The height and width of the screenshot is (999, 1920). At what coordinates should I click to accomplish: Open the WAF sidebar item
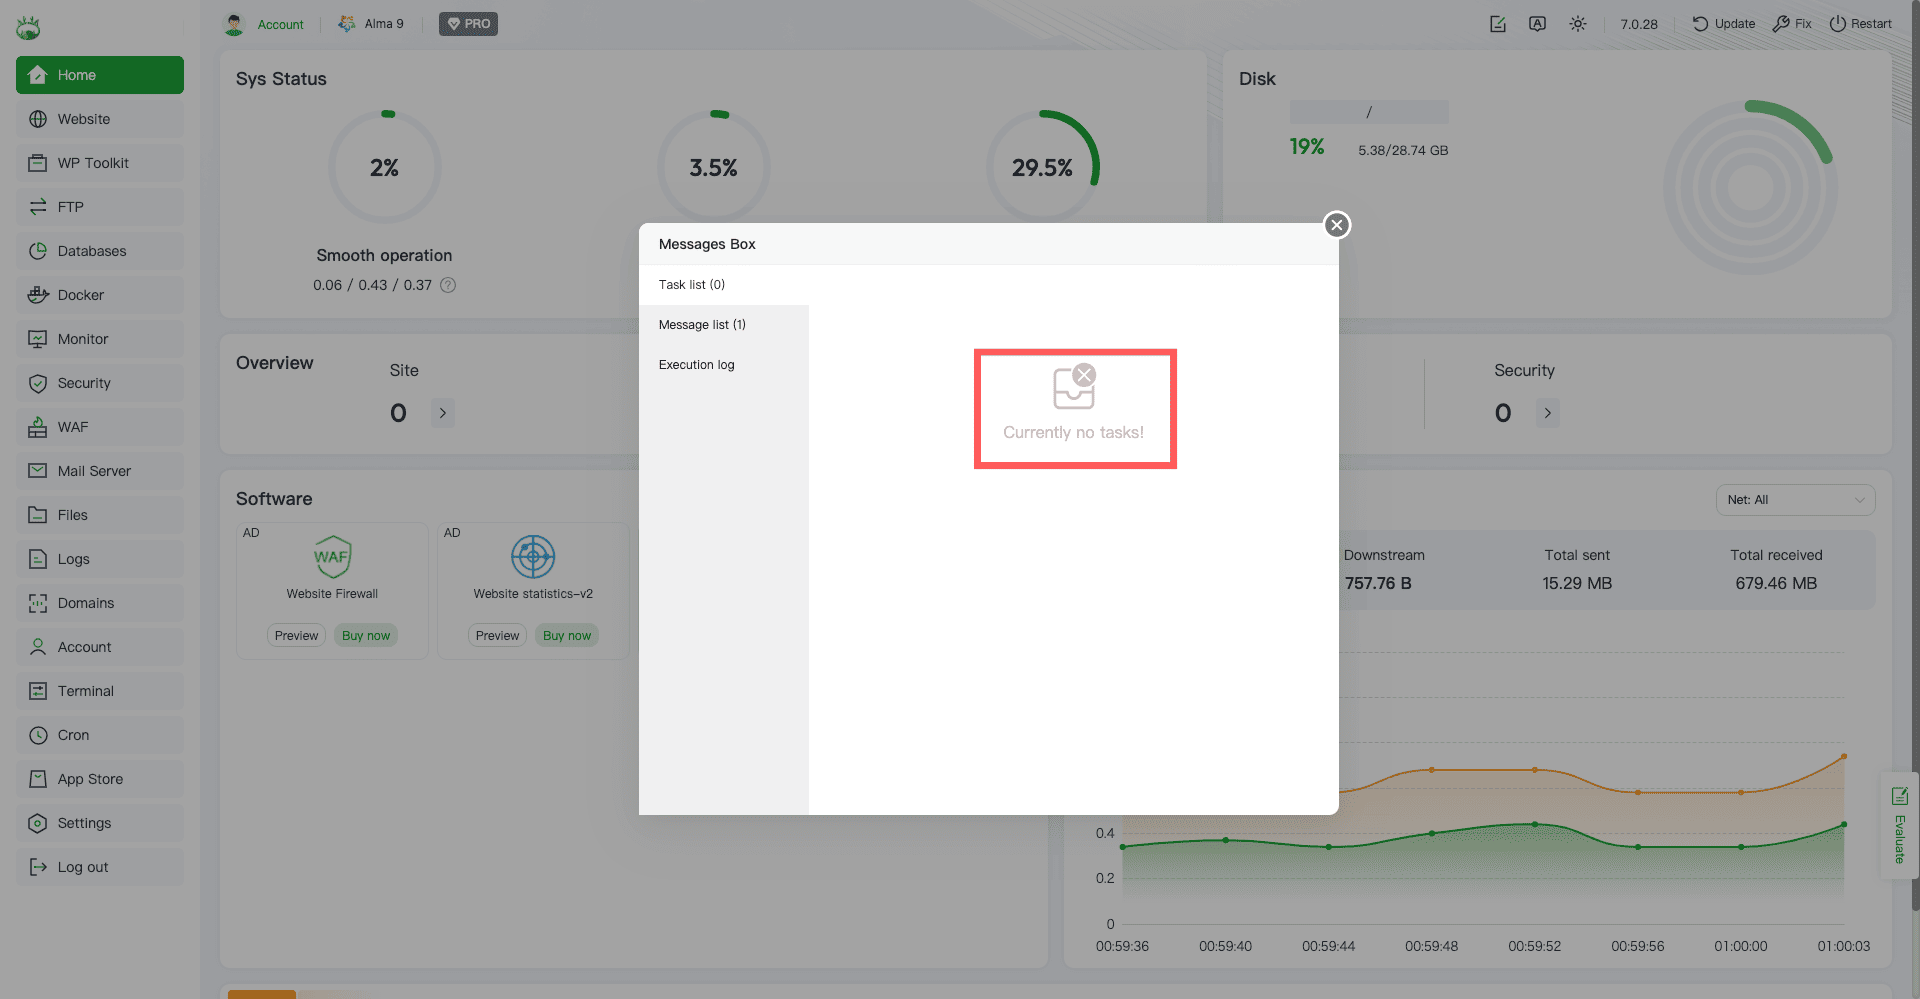(72, 427)
